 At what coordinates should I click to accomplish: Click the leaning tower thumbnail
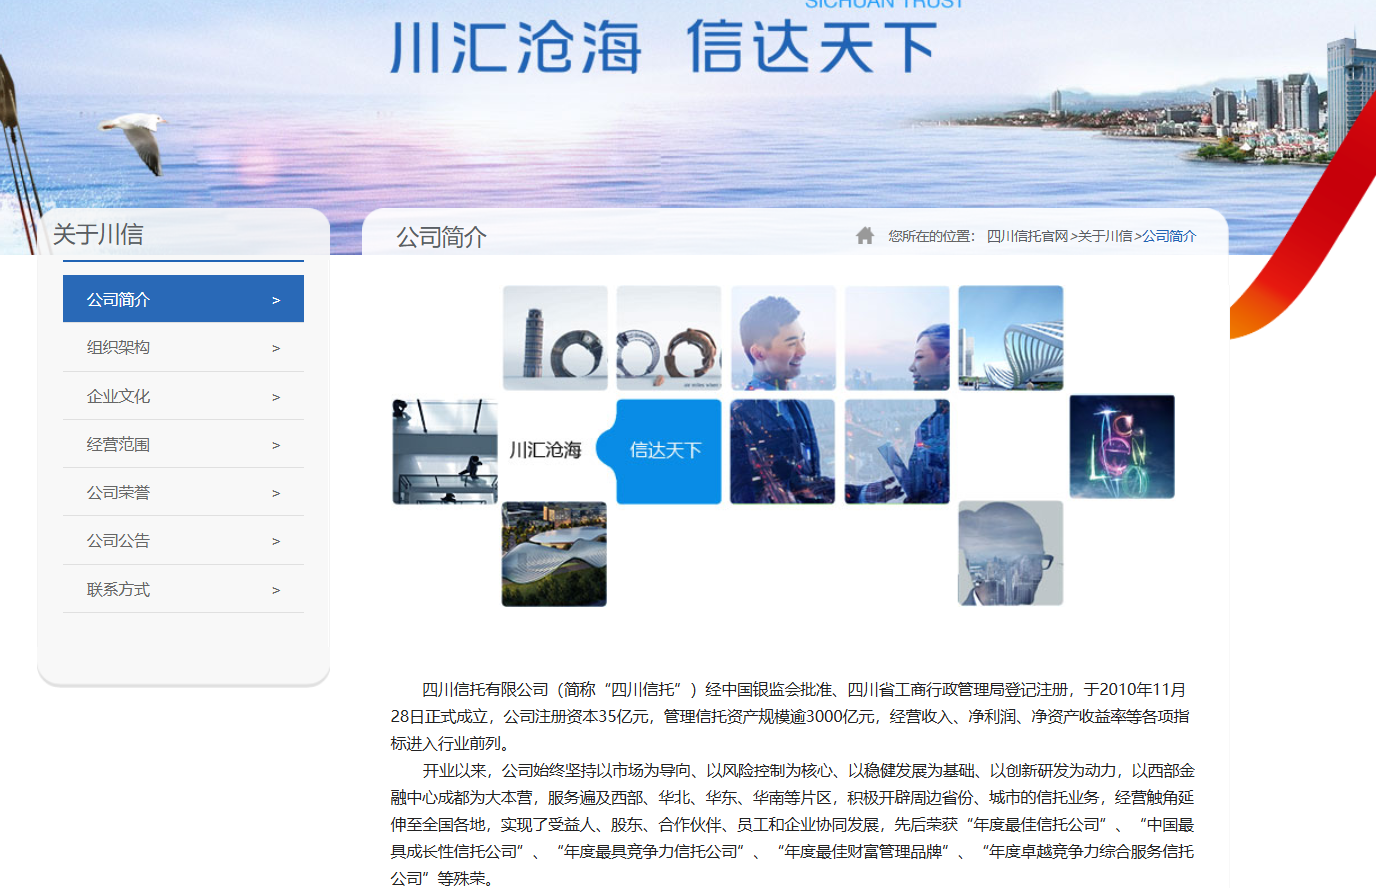pos(555,338)
